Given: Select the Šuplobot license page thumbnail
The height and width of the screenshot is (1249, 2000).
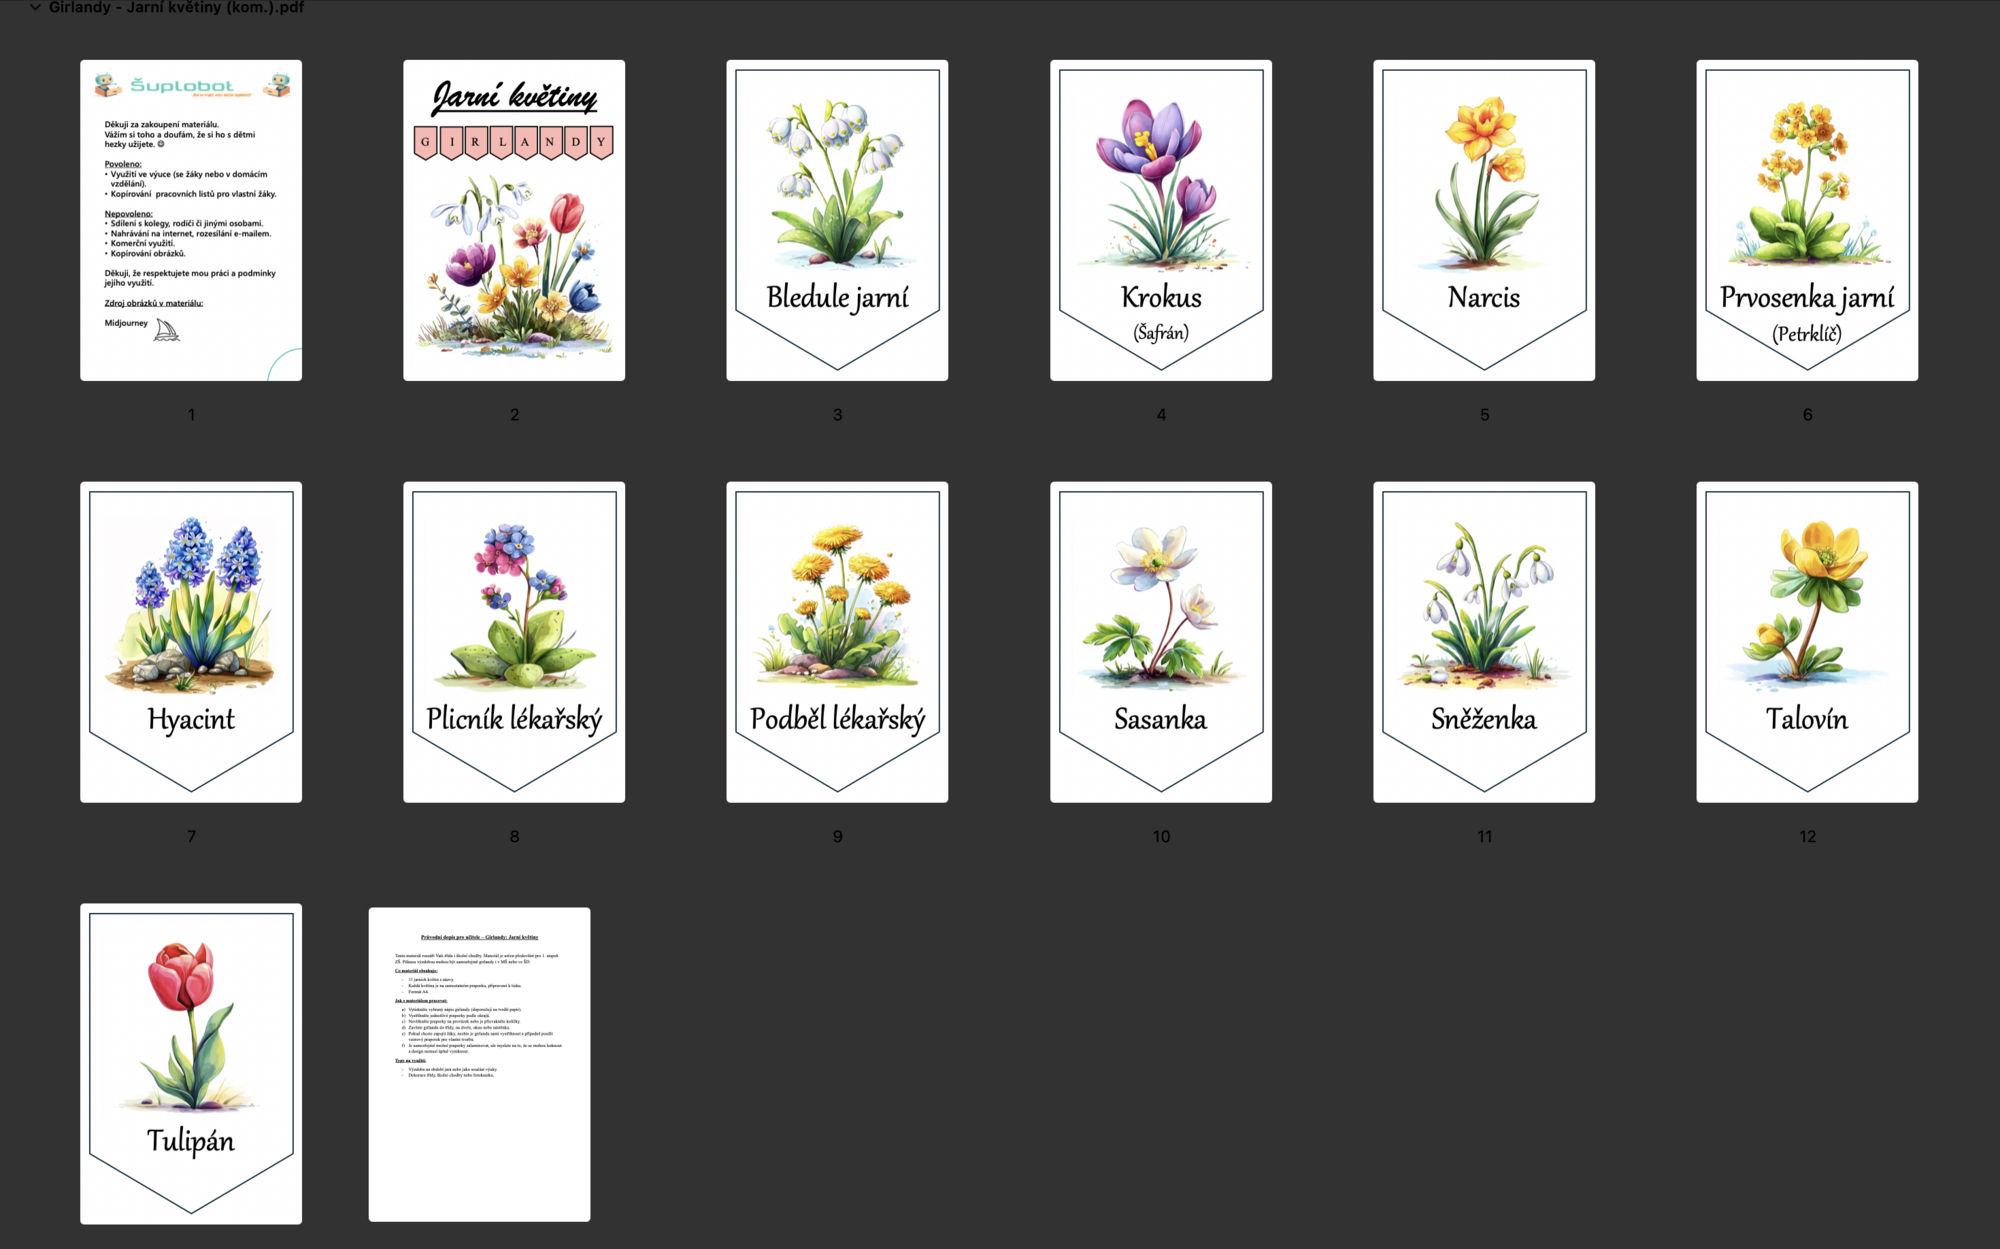Looking at the screenshot, I should (191, 220).
